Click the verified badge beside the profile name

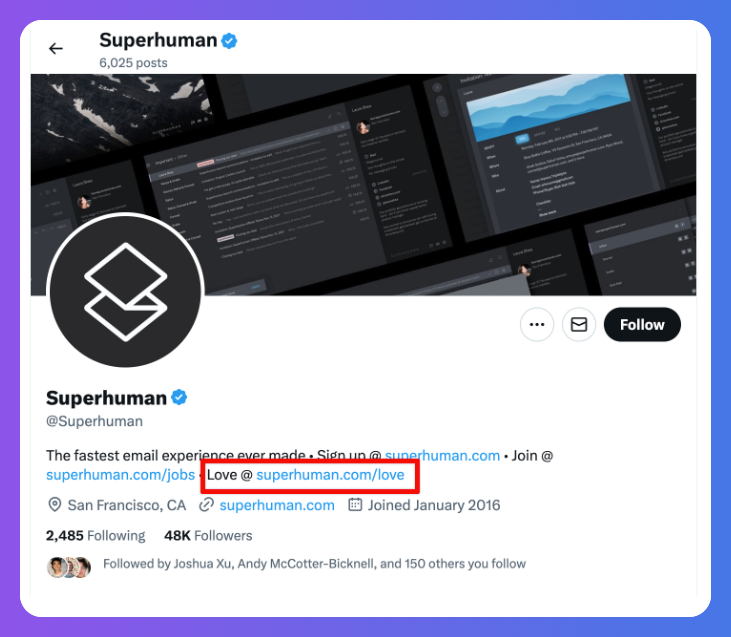pyautogui.click(x=179, y=397)
